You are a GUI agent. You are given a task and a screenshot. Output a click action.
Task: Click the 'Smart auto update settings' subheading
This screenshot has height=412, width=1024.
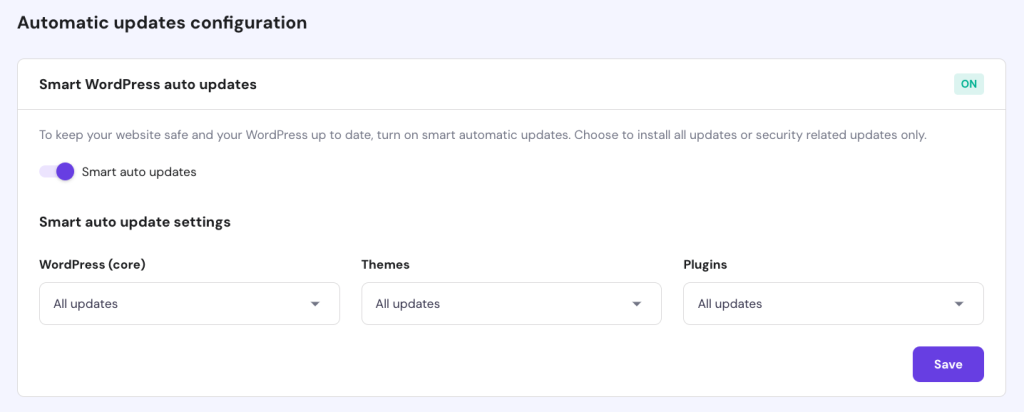tap(135, 222)
